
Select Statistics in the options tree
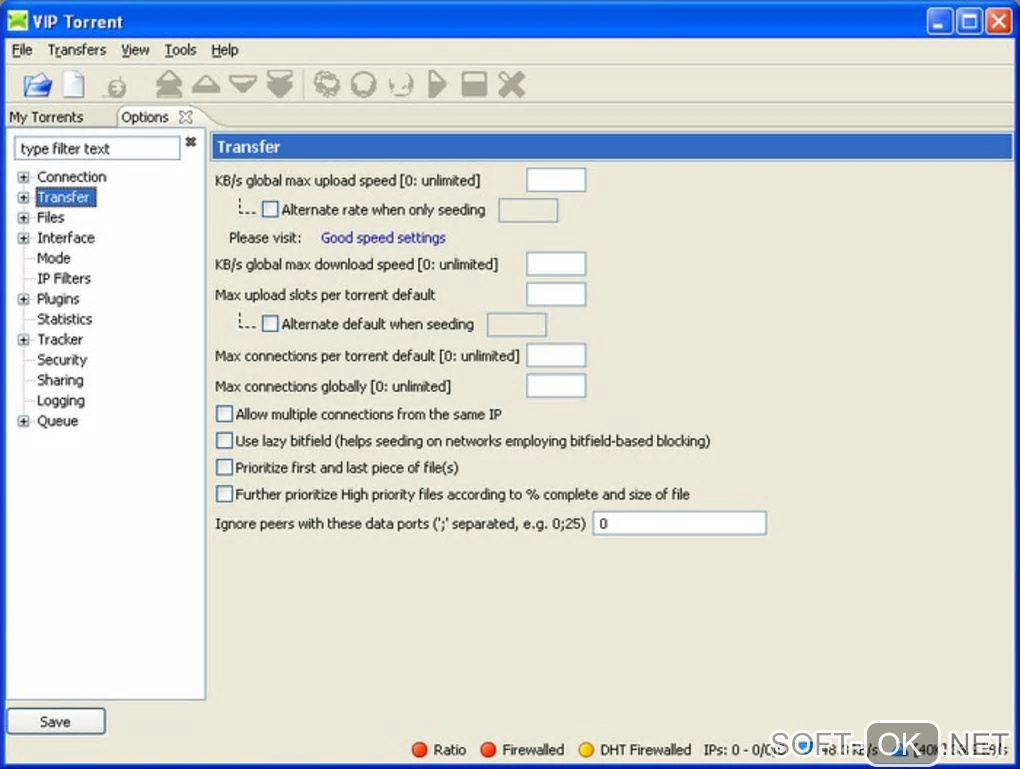(64, 319)
